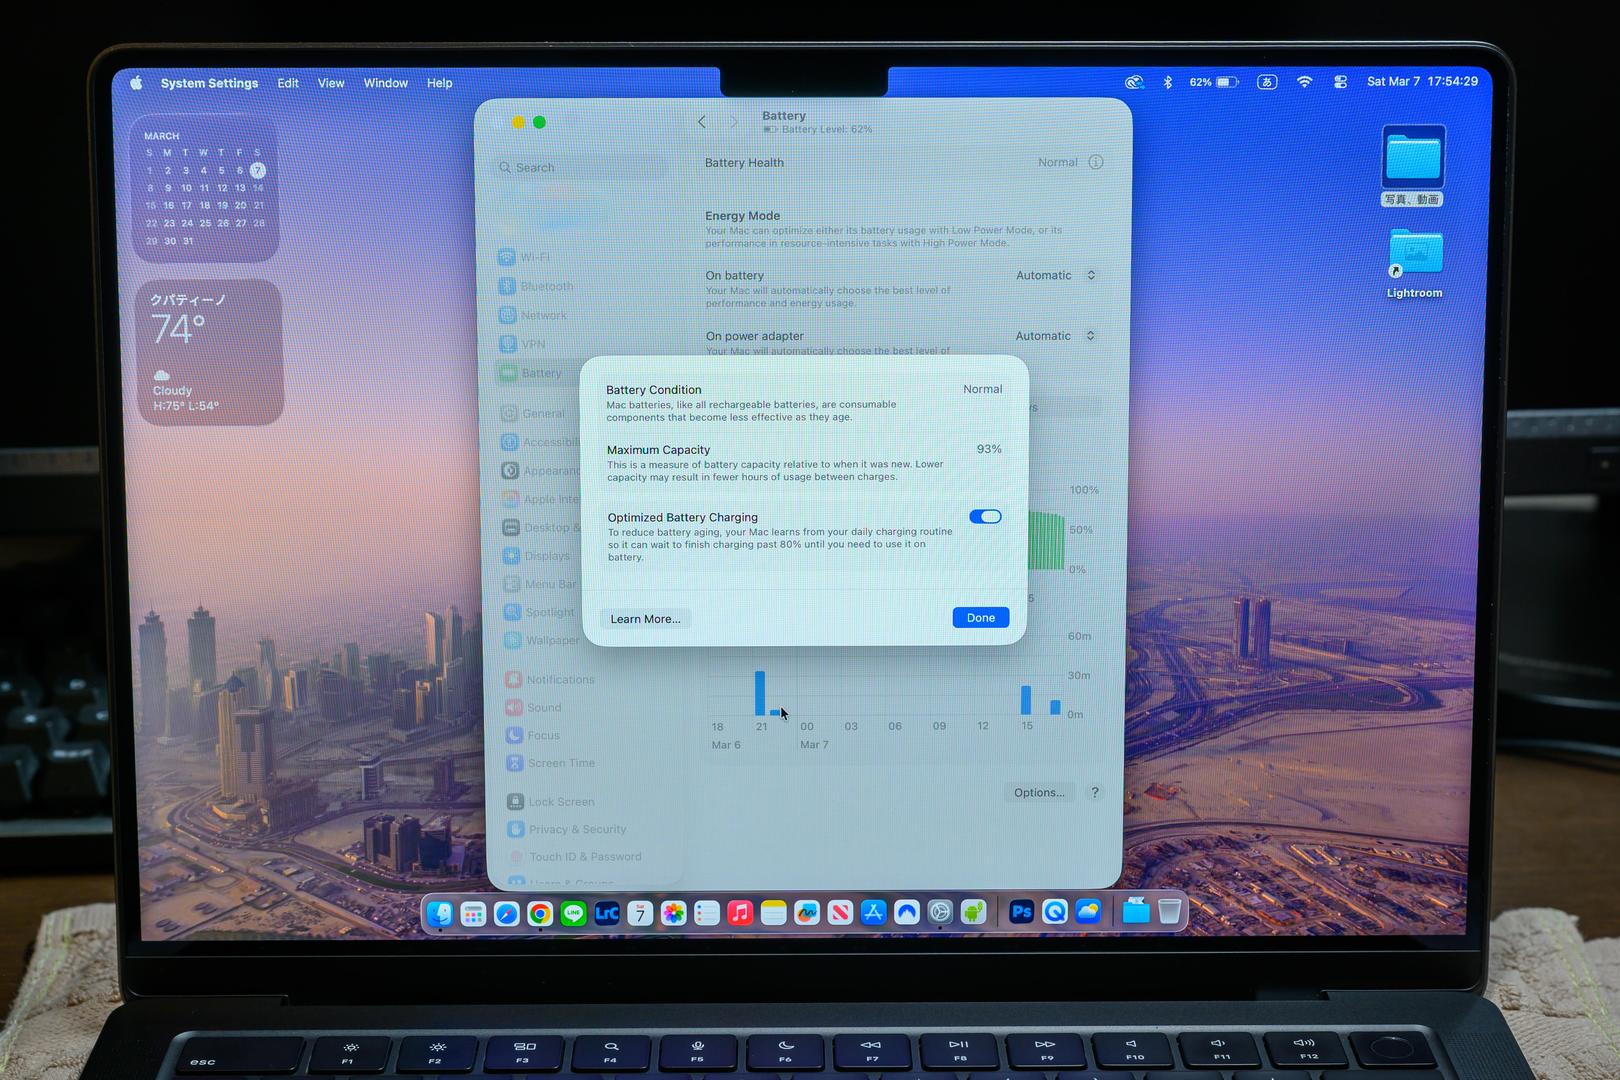Screen dimensions: 1620x1080
Task: Open the LINE app in the Dock
Action: (573, 913)
